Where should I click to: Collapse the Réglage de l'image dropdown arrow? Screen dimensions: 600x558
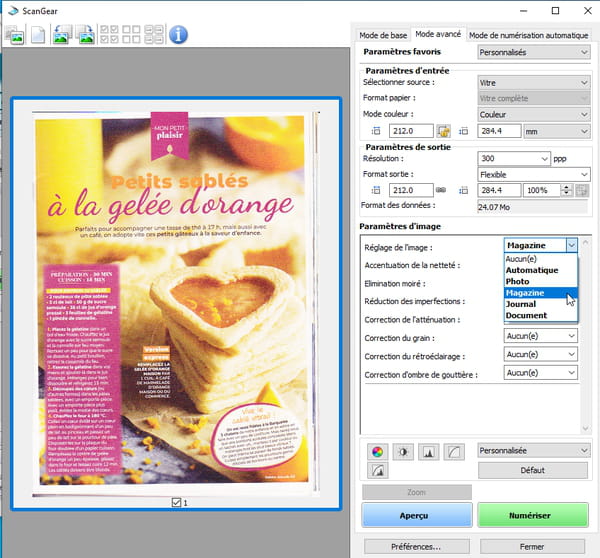coord(571,245)
